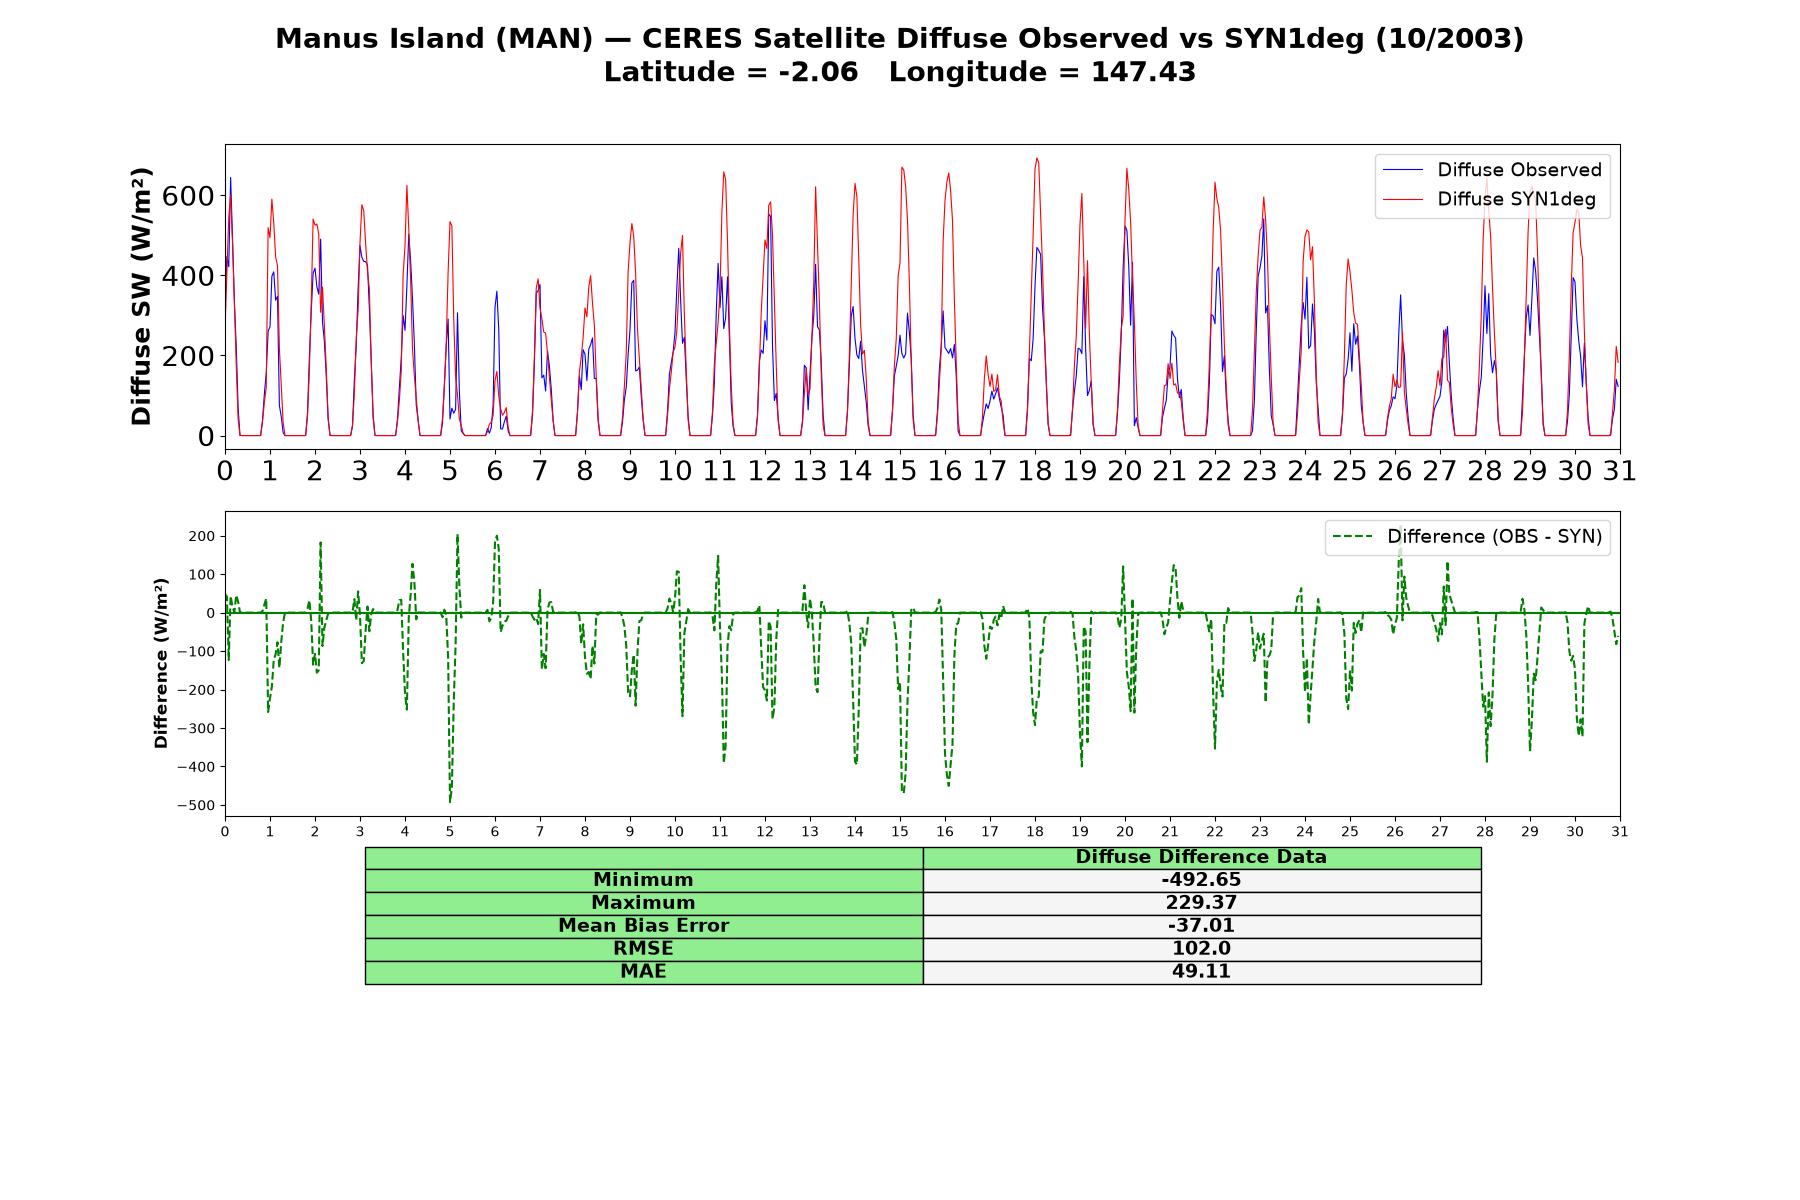Image resolution: width=1800 pixels, height=1200 pixels.
Task: Click the Mean Bias Error row label
Action: pyautogui.click(x=643, y=926)
